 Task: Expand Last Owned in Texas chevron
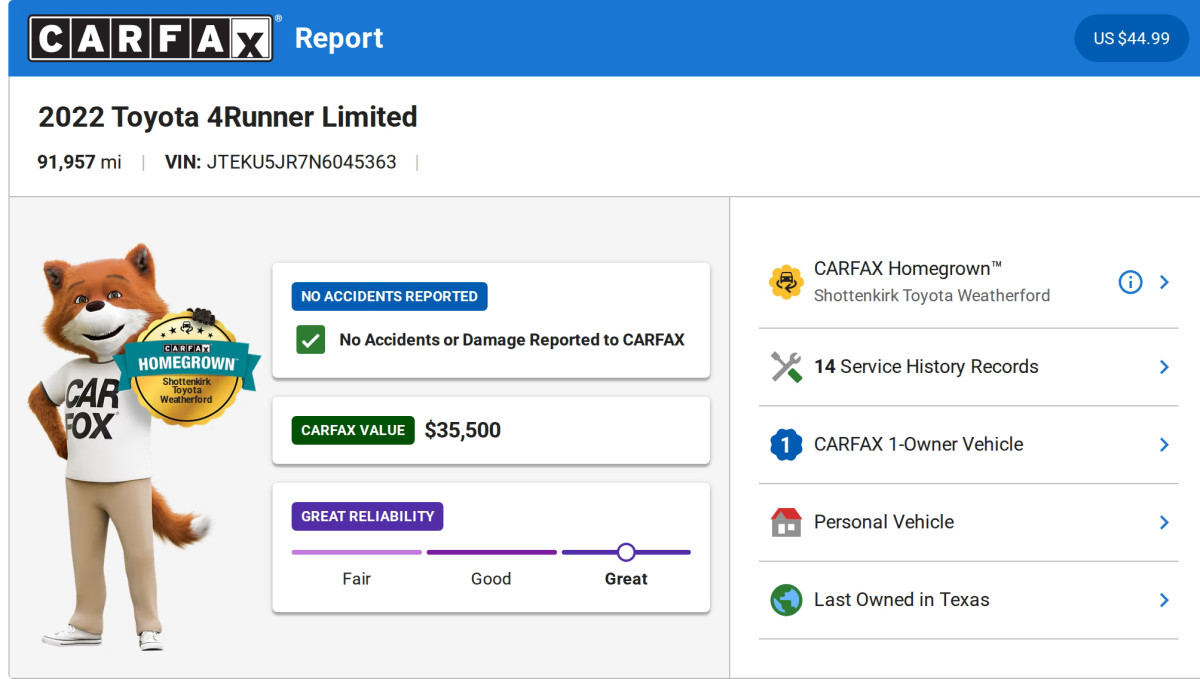coord(1164,600)
